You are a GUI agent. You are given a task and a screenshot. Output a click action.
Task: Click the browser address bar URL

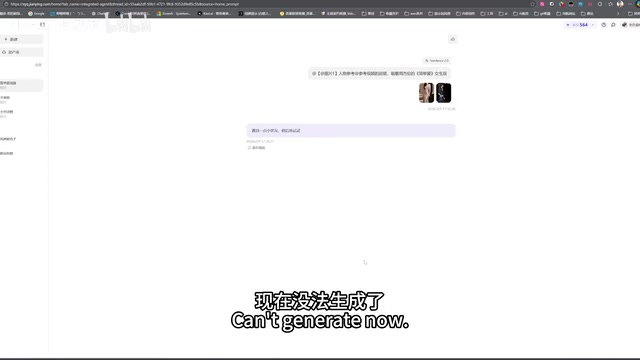(124, 4)
